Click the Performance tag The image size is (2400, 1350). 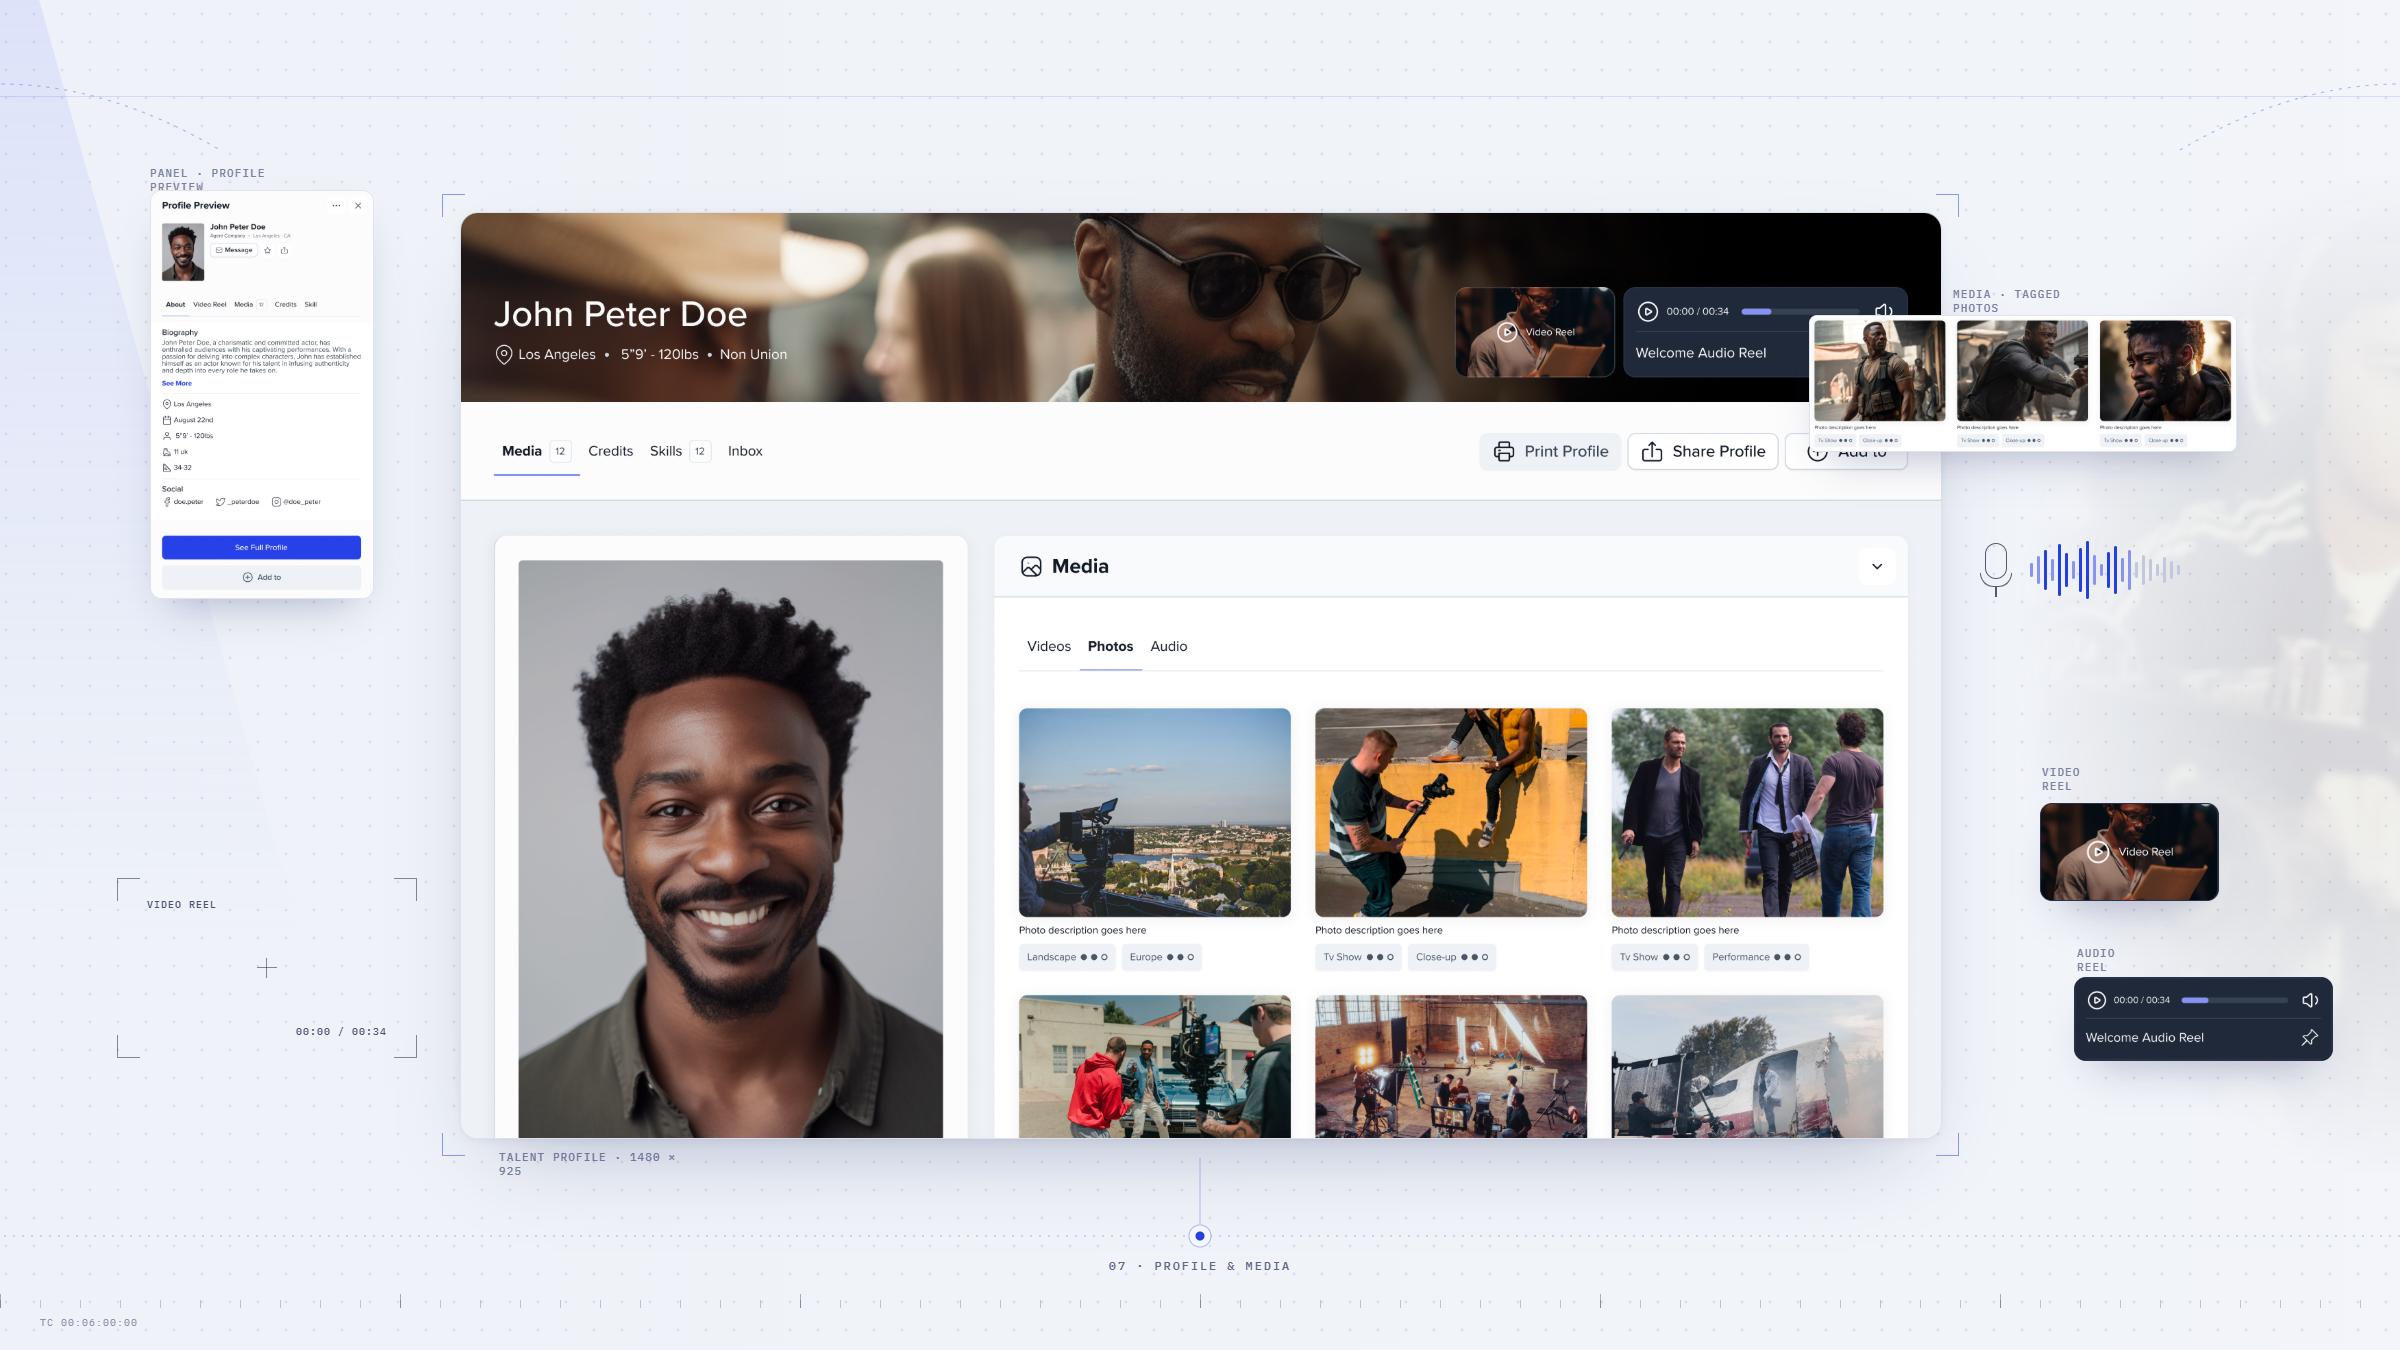click(1756, 958)
